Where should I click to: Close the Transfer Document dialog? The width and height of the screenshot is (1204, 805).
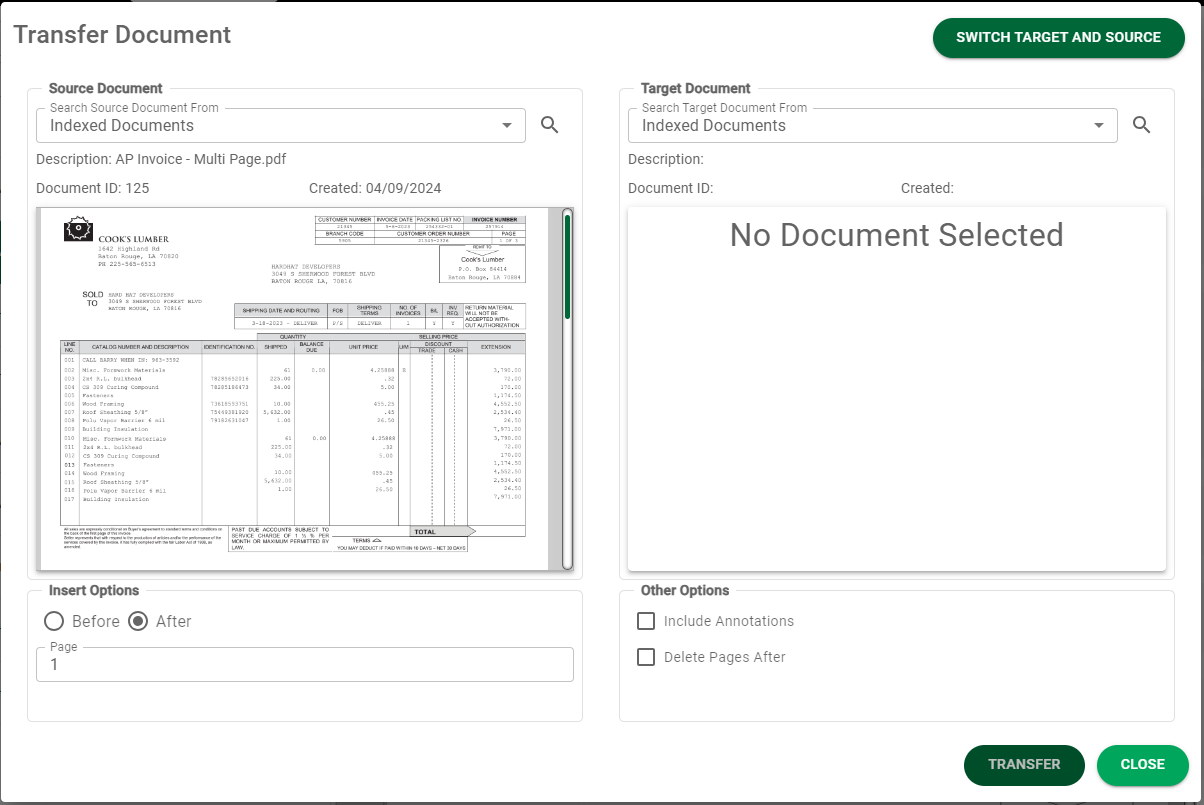click(x=1142, y=764)
